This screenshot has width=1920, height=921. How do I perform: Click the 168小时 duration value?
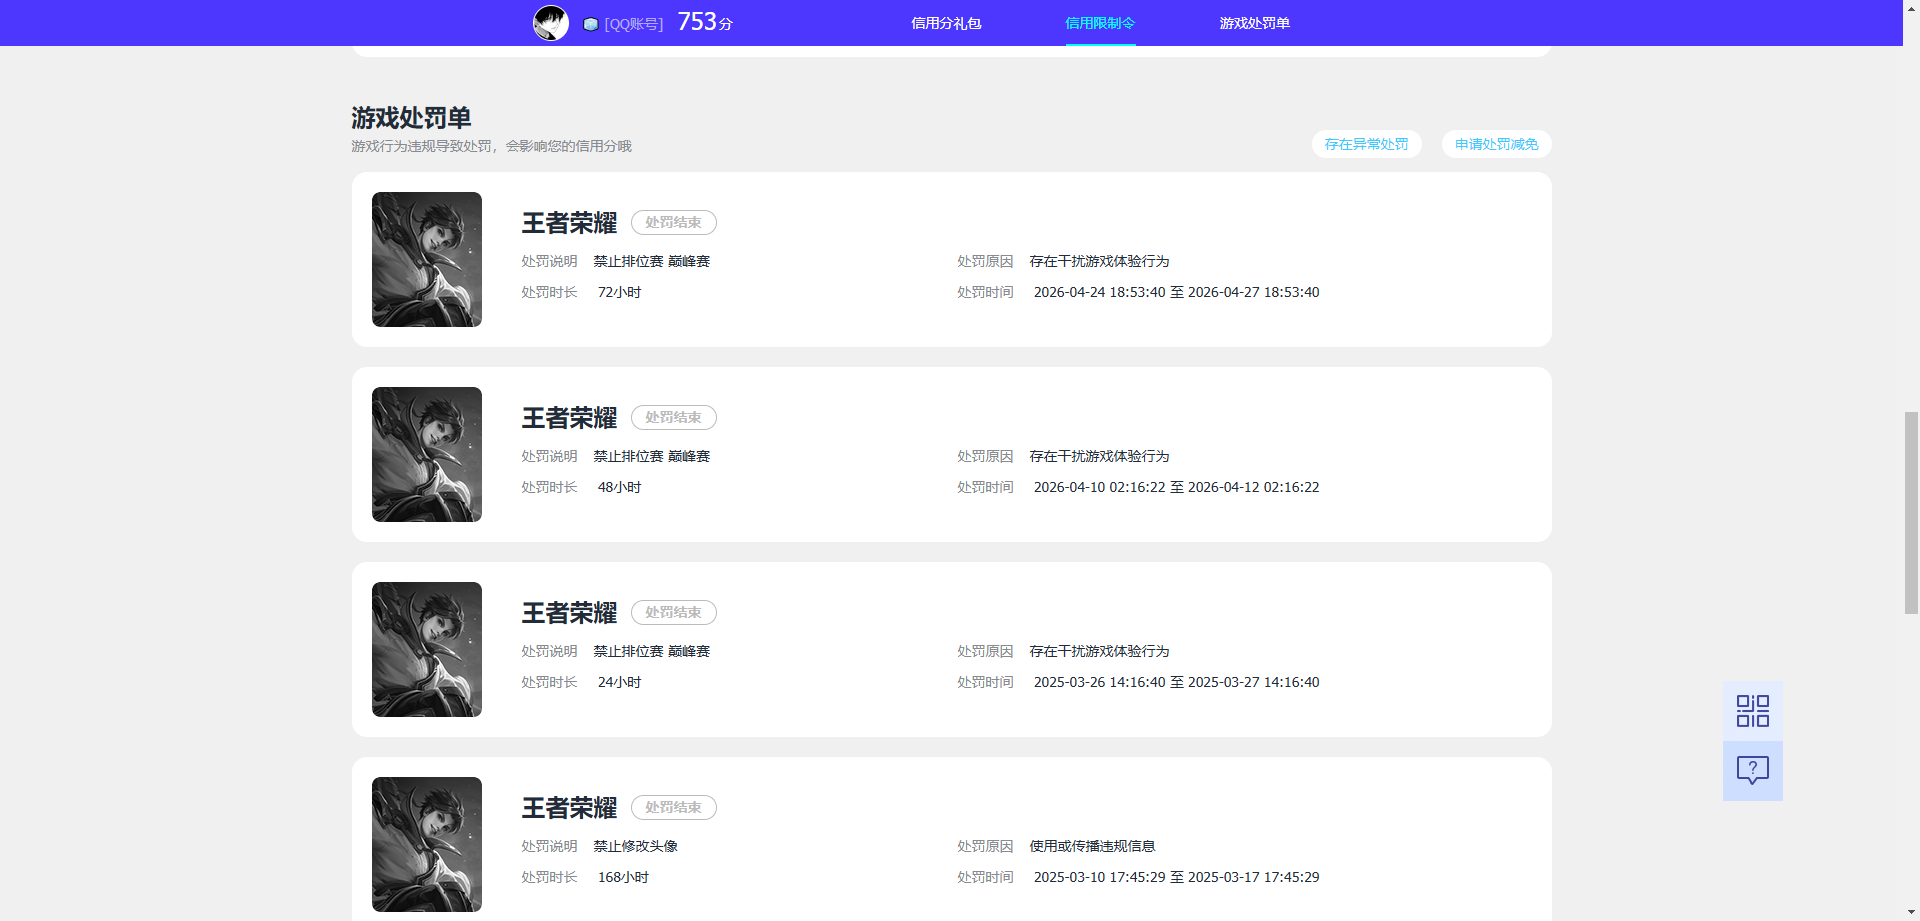click(623, 877)
